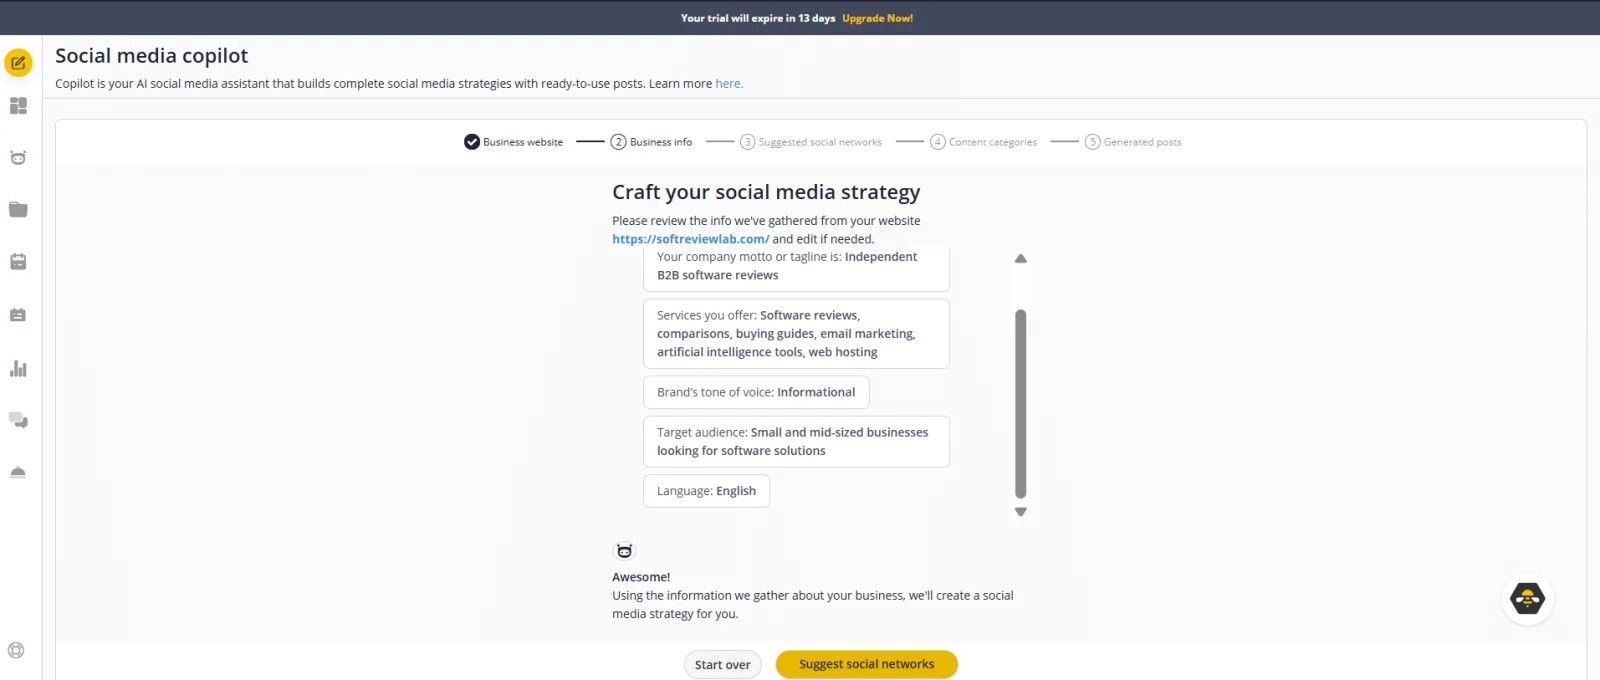Open the bee chat widget icon
This screenshot has width=1600, height=680.
pyautogui.click(x=1527, y=599)
